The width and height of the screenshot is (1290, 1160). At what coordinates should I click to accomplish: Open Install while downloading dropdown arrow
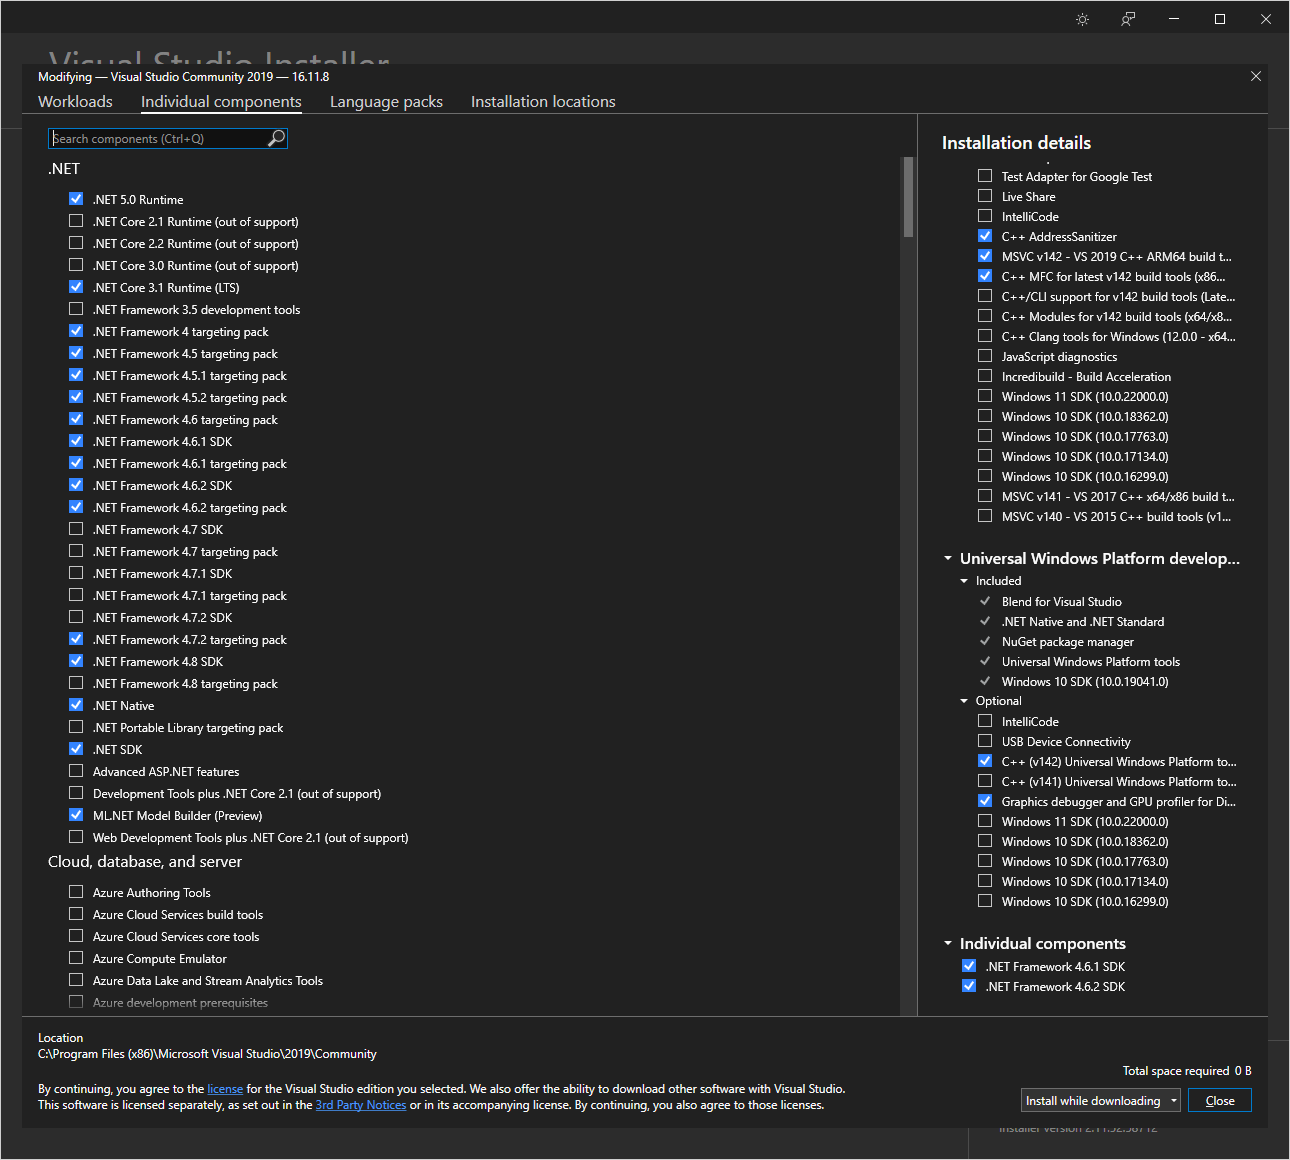1174,1101
